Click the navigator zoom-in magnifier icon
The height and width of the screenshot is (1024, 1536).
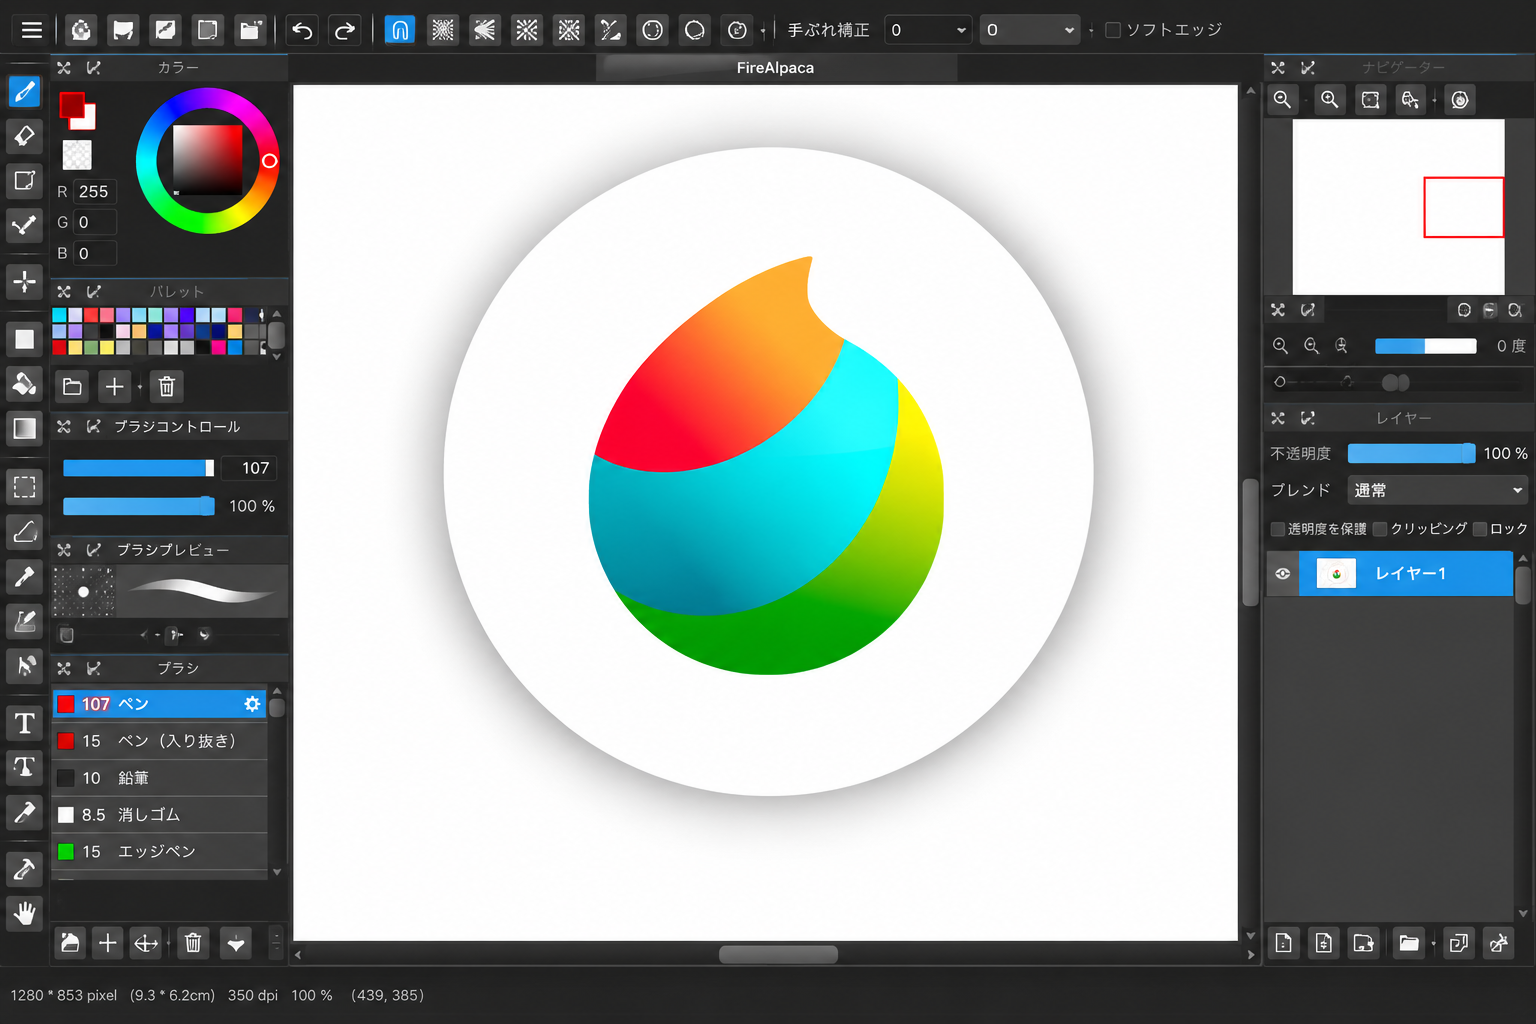click(1329, 99)
